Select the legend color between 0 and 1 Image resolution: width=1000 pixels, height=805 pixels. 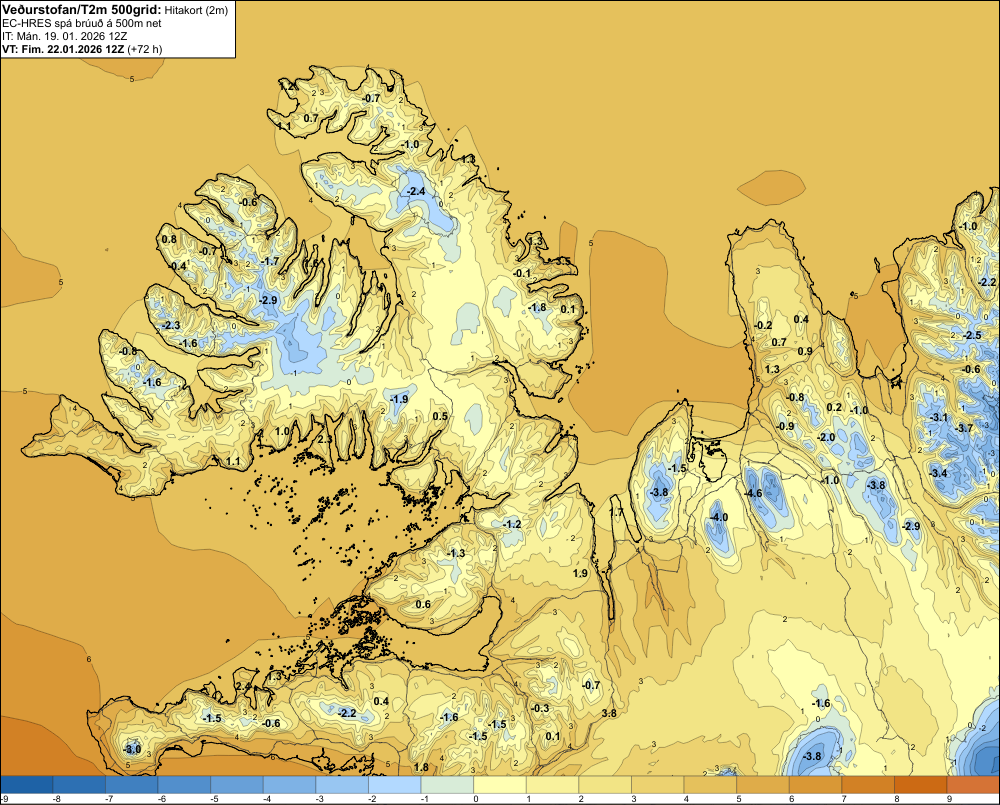499,785
